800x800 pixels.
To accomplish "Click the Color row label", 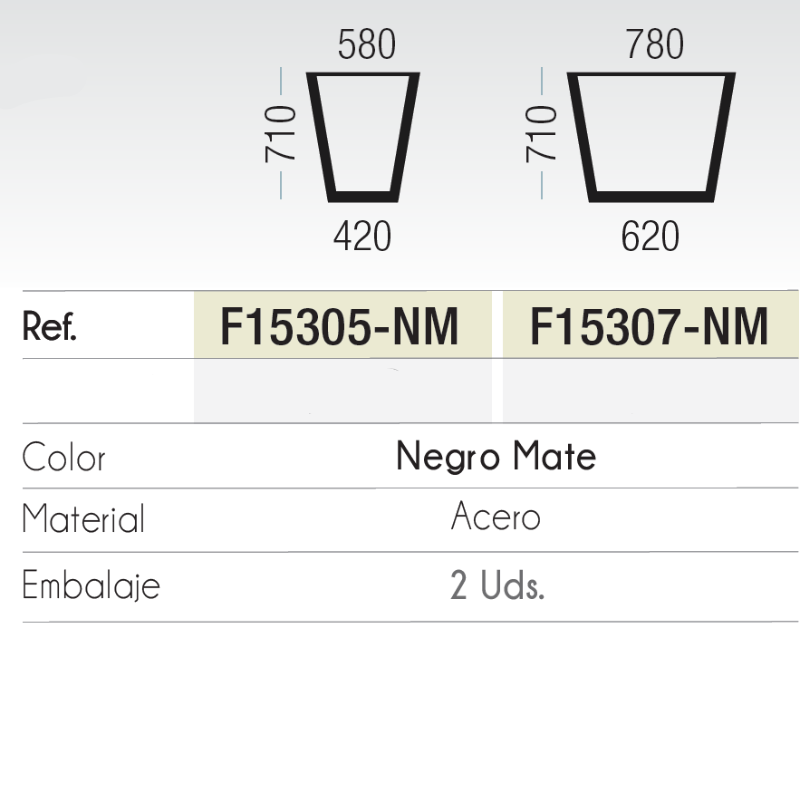I will point(63,458).
